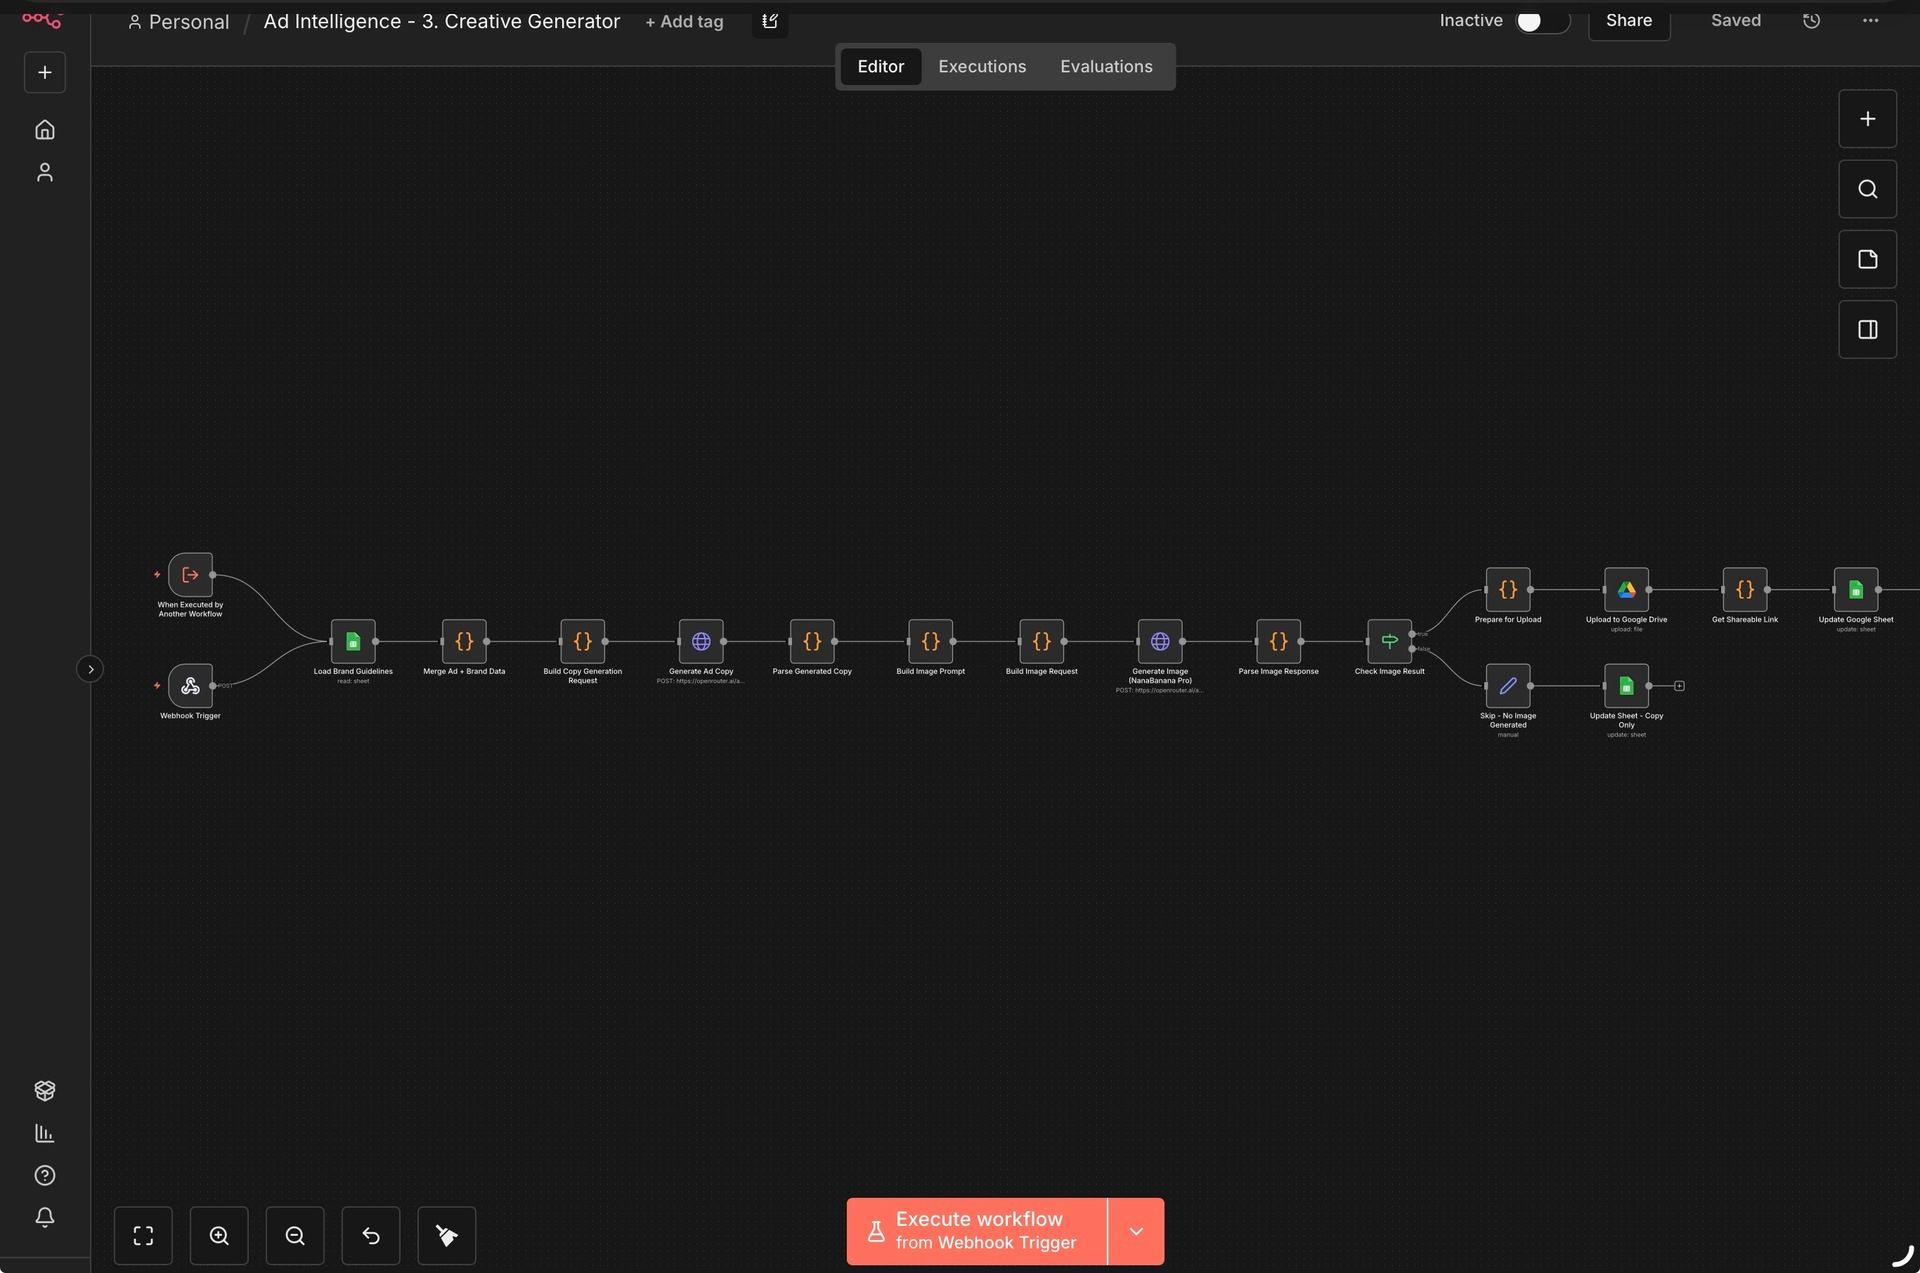Open the Check Image Result node
This screenshot has height=1273, width=1920.
tap(1389, 641)
